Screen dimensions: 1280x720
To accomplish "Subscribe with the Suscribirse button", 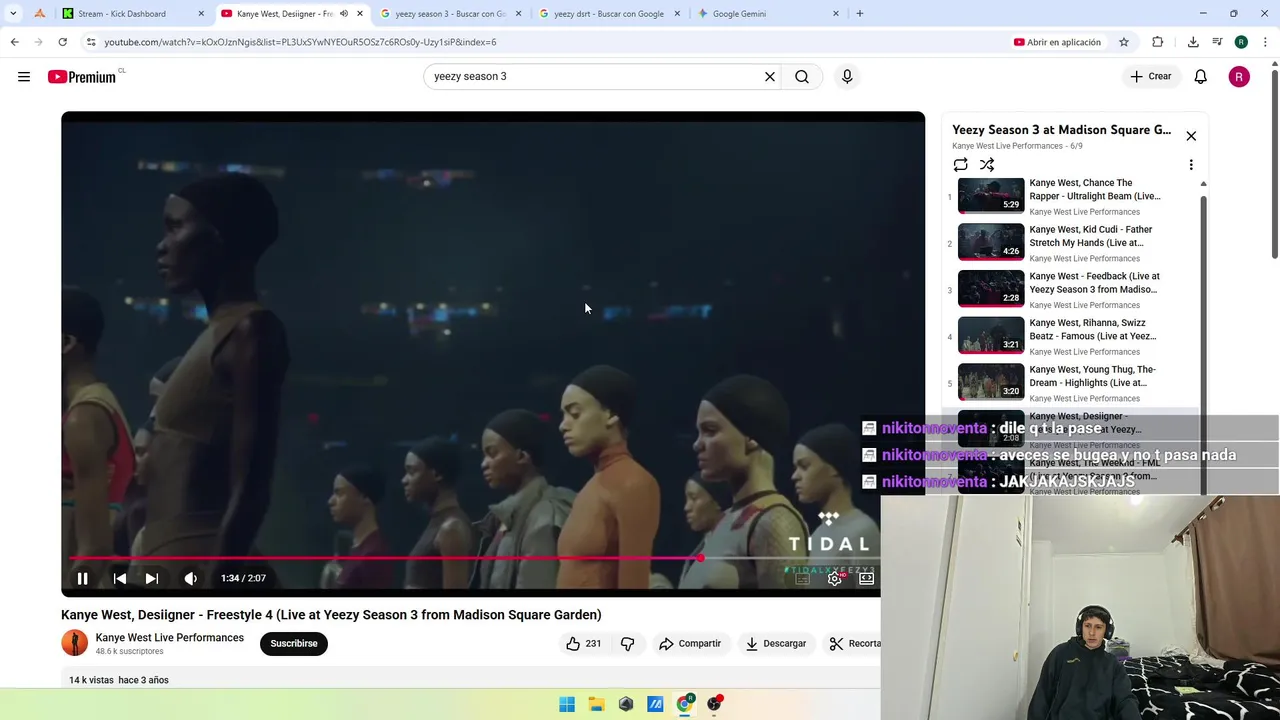I will coord(294,643).
